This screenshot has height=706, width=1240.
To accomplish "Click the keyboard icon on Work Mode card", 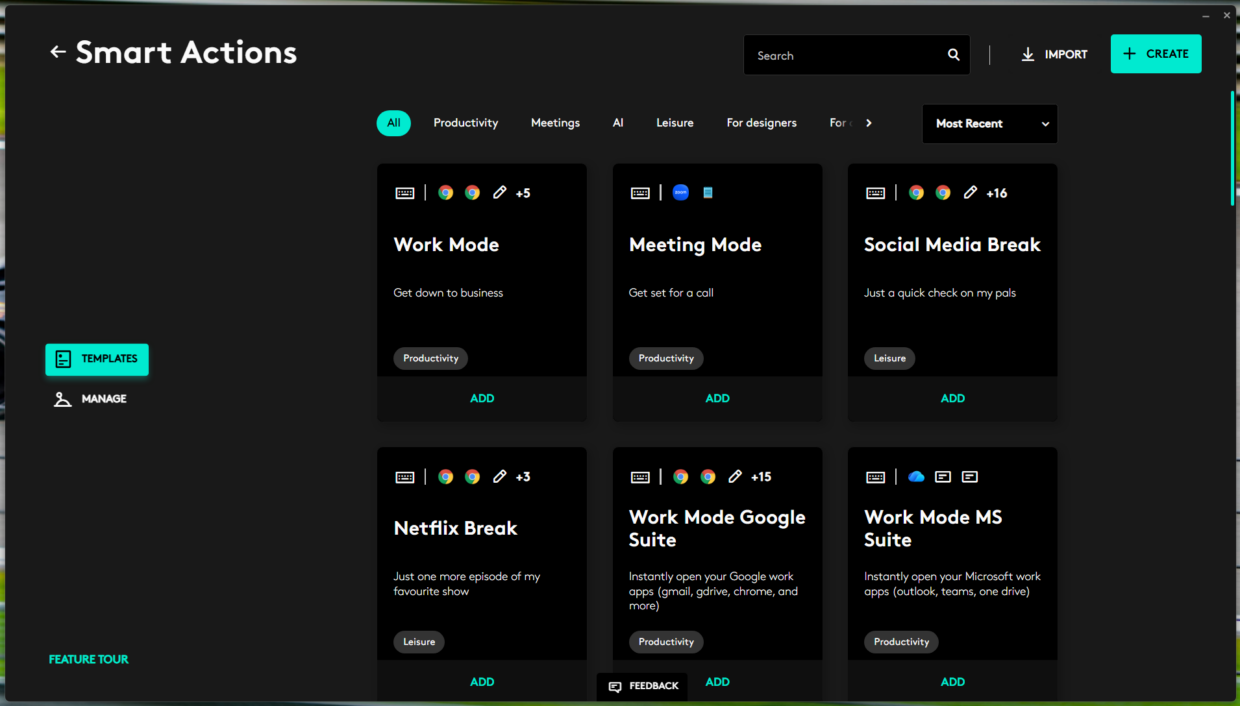I will pos(405,193).
